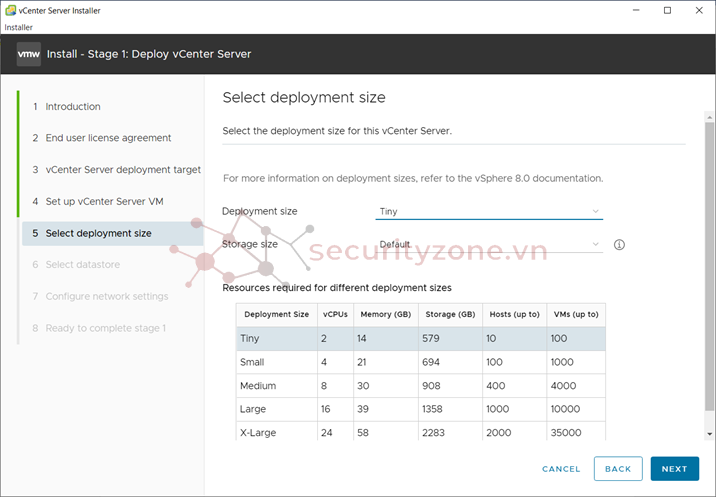The image size is (716, 497).
Task: Click memory value 58 for X-Large
Action: [x=363, y=433]
